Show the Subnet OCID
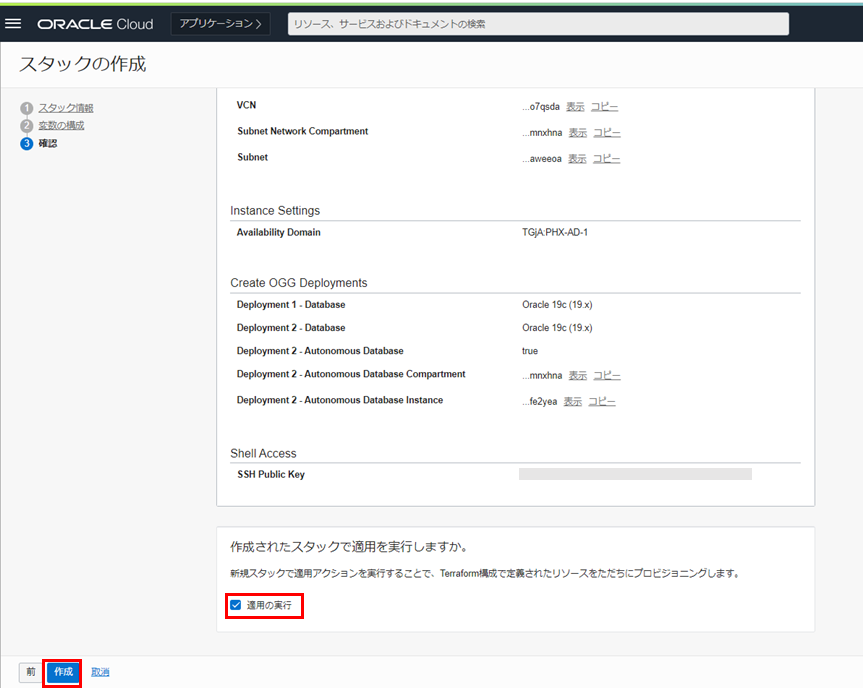Image resolution: width=863 pixels, height=688 pixels. pos(577,158)
